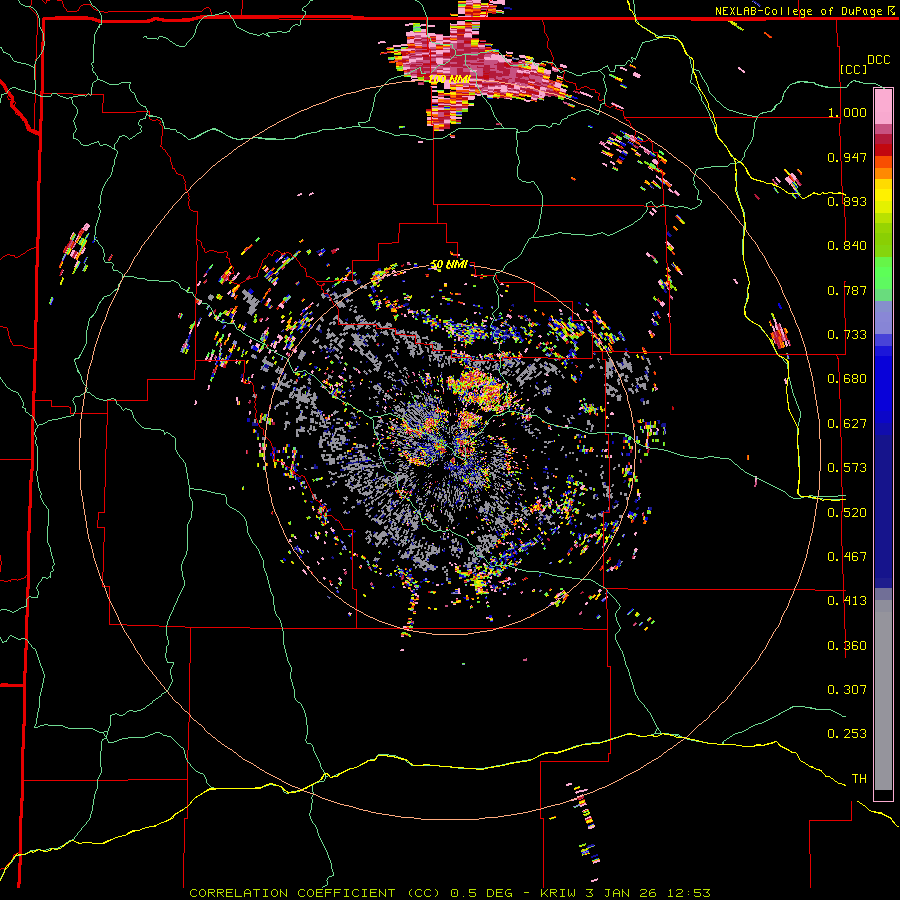Click the 50 NMI range ring label
The image size is (900, 900).
pos(449,265)
